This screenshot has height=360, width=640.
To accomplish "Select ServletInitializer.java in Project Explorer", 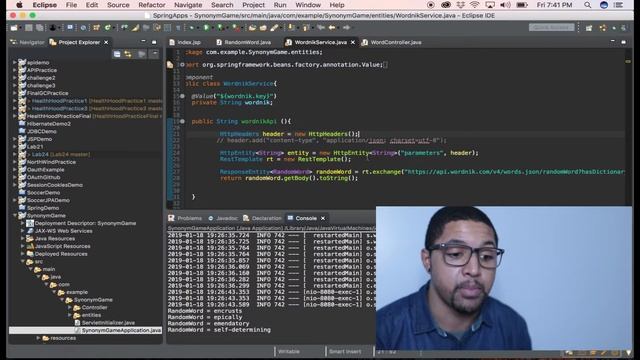I will point(108,322).
